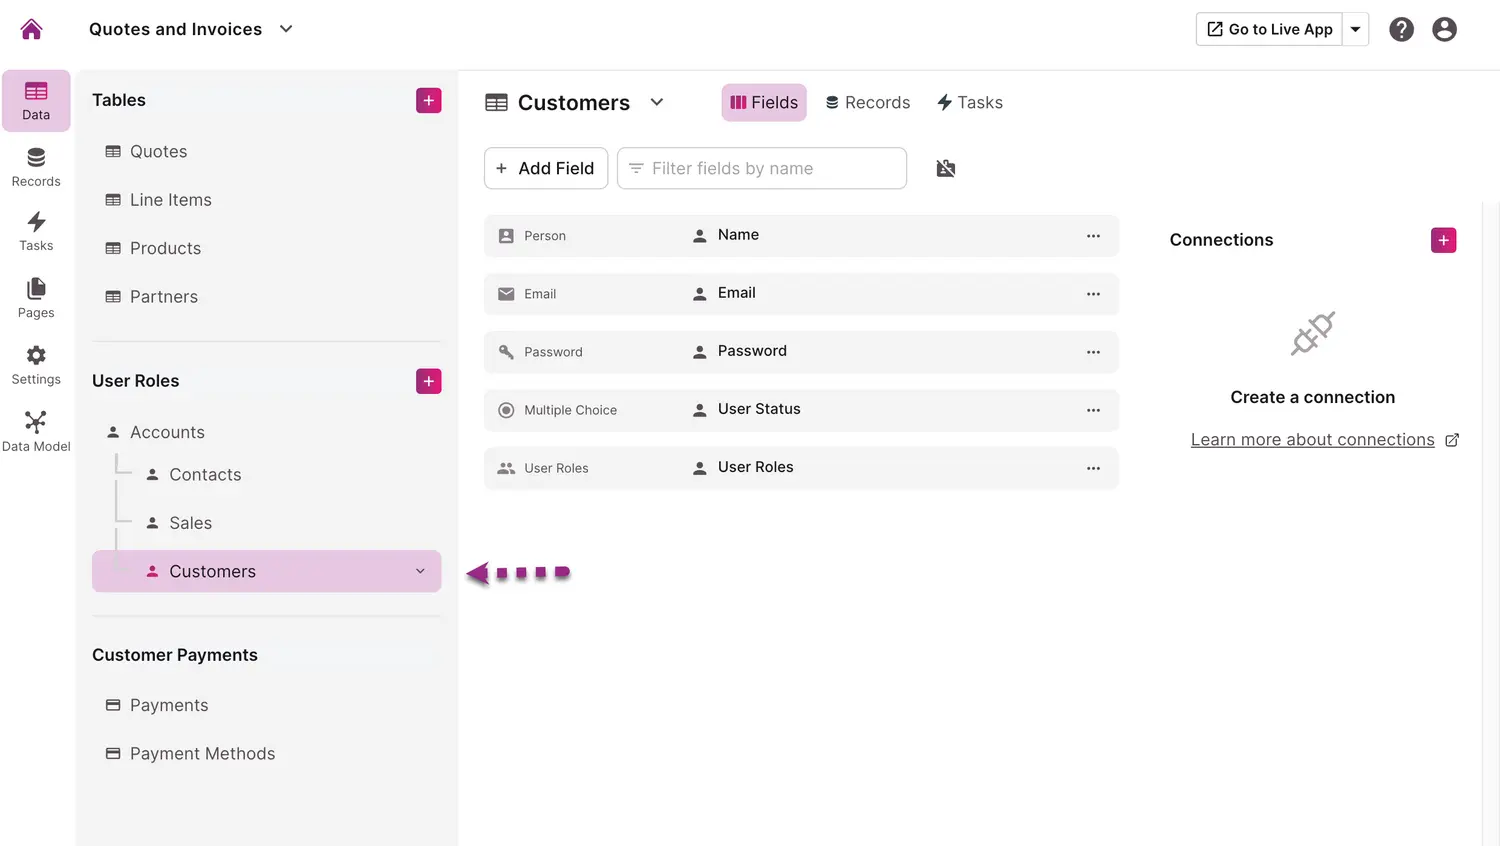Switch to the Tasks tab in Customers
1500x846 pixels.
click(969, 102)
